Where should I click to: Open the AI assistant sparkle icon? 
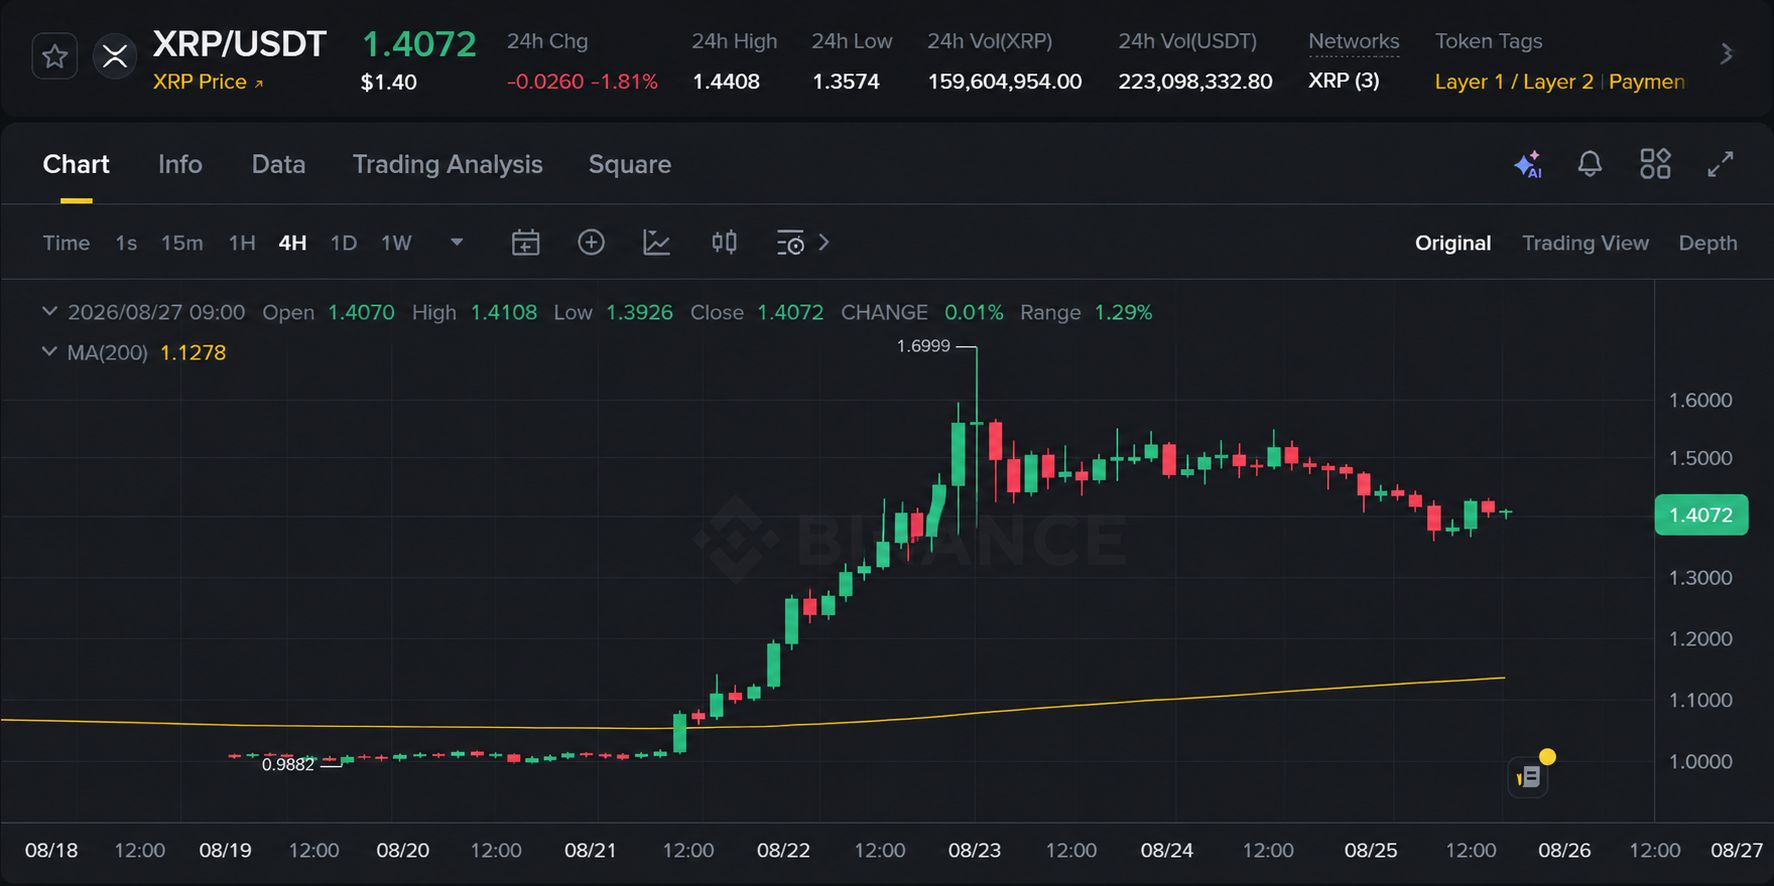pyautogui.click(x=1528, y=164)
